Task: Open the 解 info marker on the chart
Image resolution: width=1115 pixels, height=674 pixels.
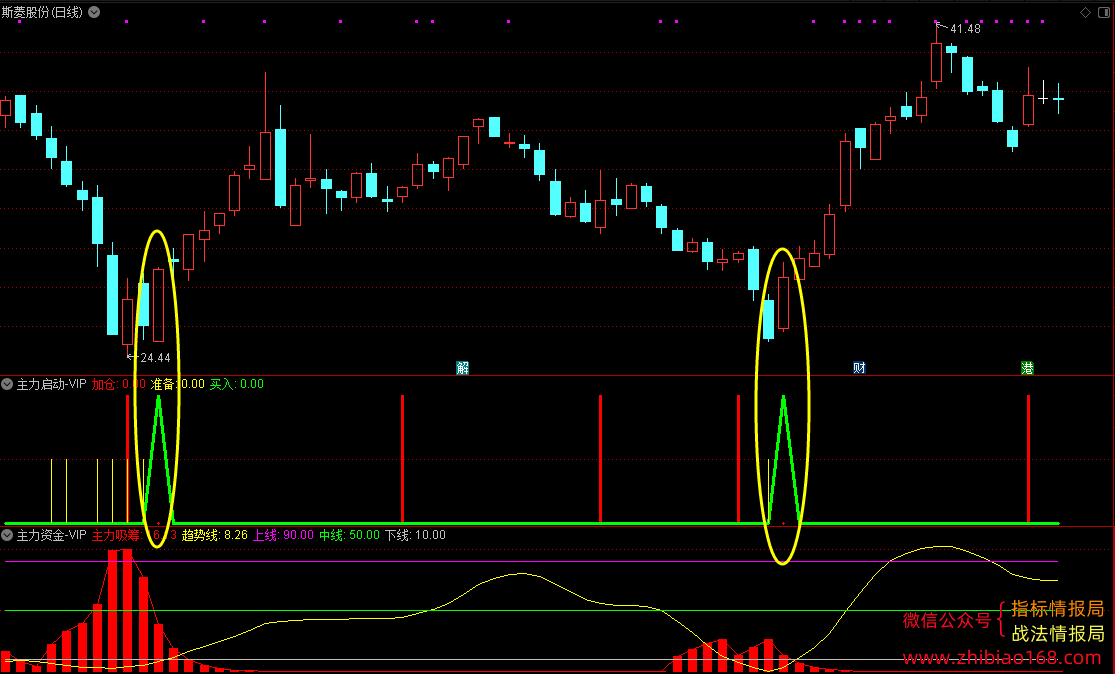Action: 462,368
